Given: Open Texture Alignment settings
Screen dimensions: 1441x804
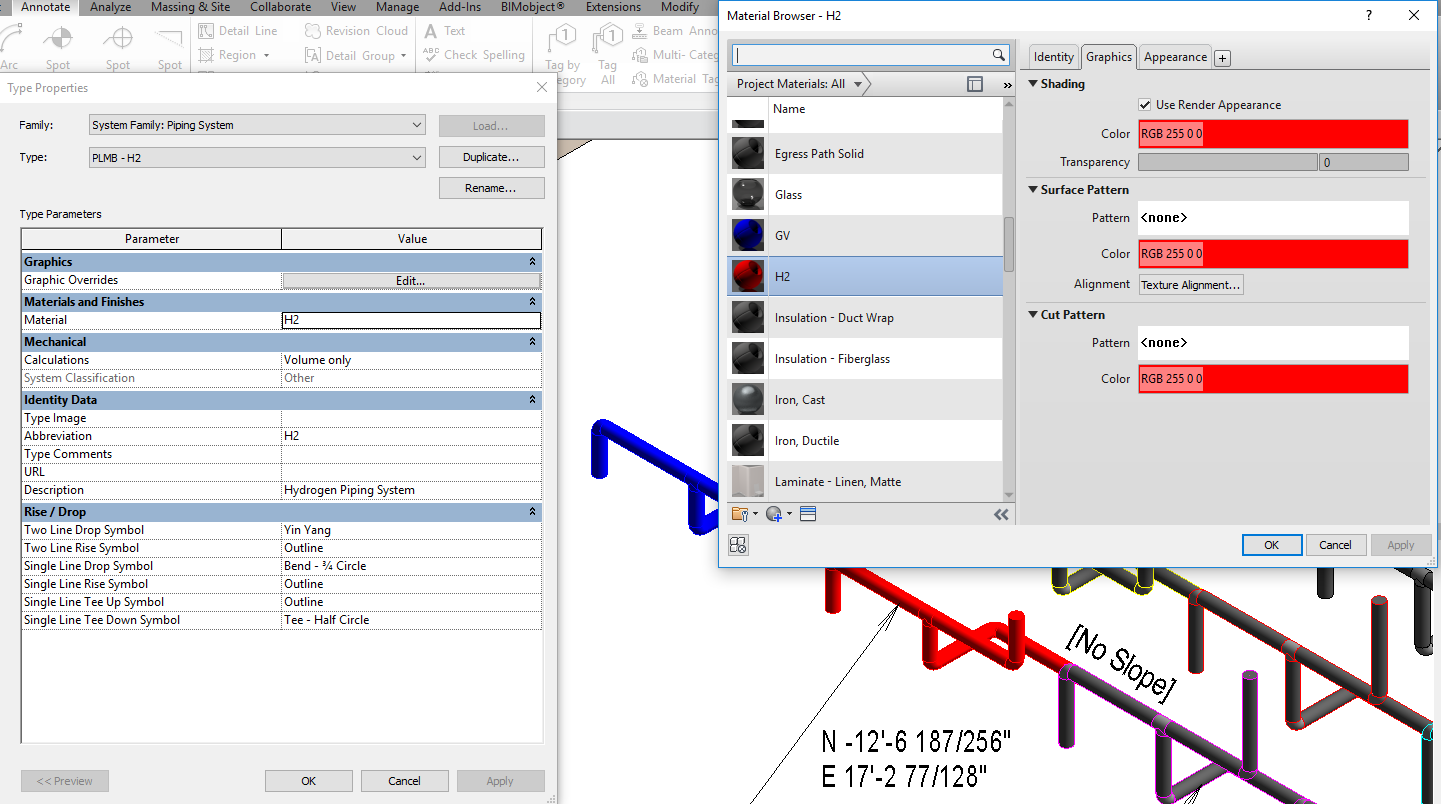Looking at the screenshot, I should coord(1190,284).
